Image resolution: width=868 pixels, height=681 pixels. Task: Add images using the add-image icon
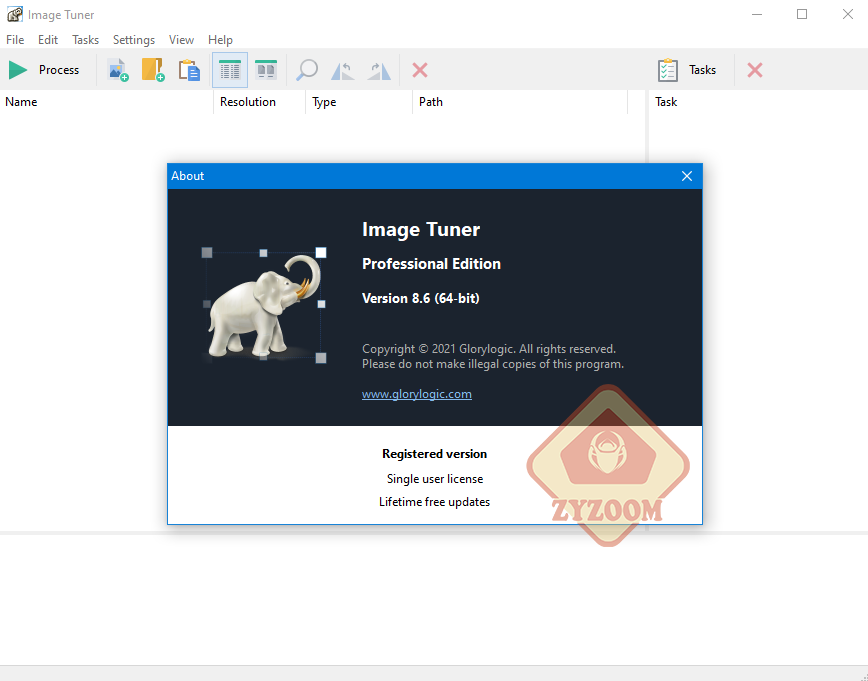point(118,70)
